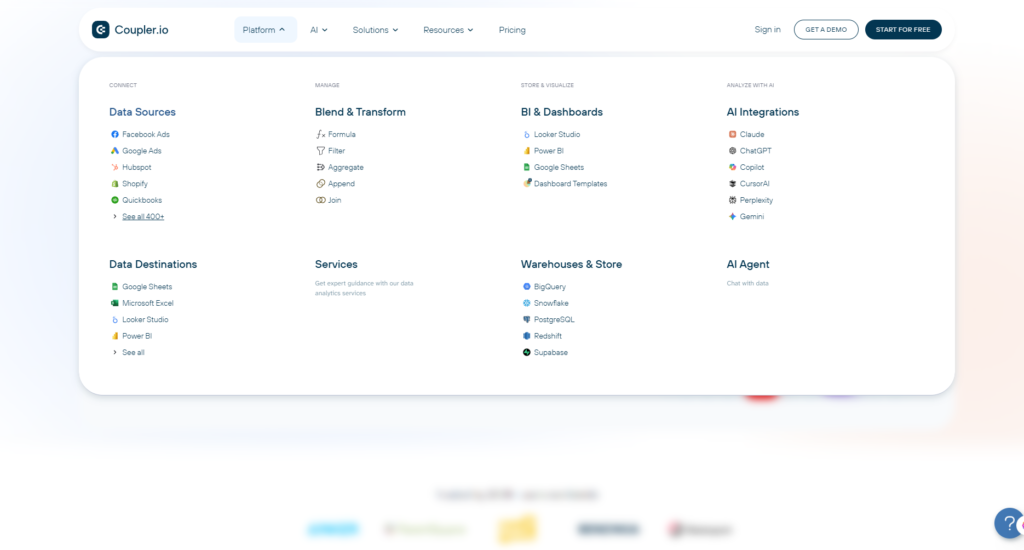Click the Google Ads icon under Data Sources

[x=115, y=150]
